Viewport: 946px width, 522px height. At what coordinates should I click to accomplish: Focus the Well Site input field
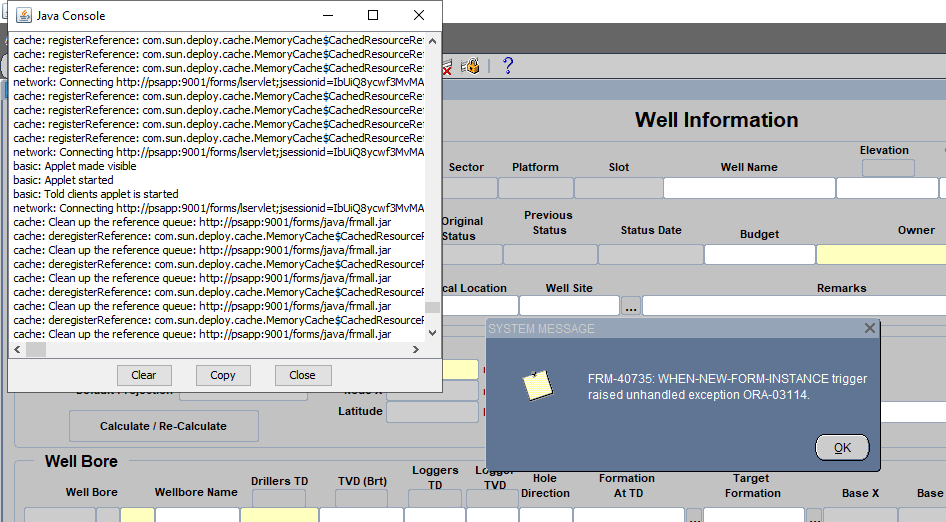coord(570,306)
